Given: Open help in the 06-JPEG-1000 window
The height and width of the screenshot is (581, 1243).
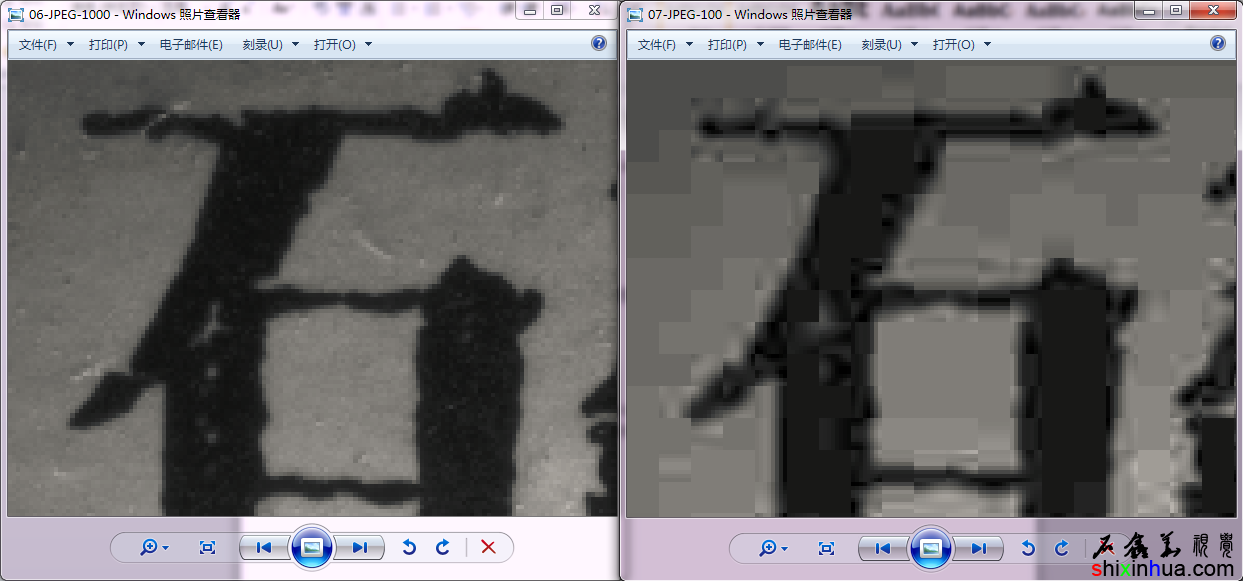Looking at the screenshot, I should coord(599,43).
